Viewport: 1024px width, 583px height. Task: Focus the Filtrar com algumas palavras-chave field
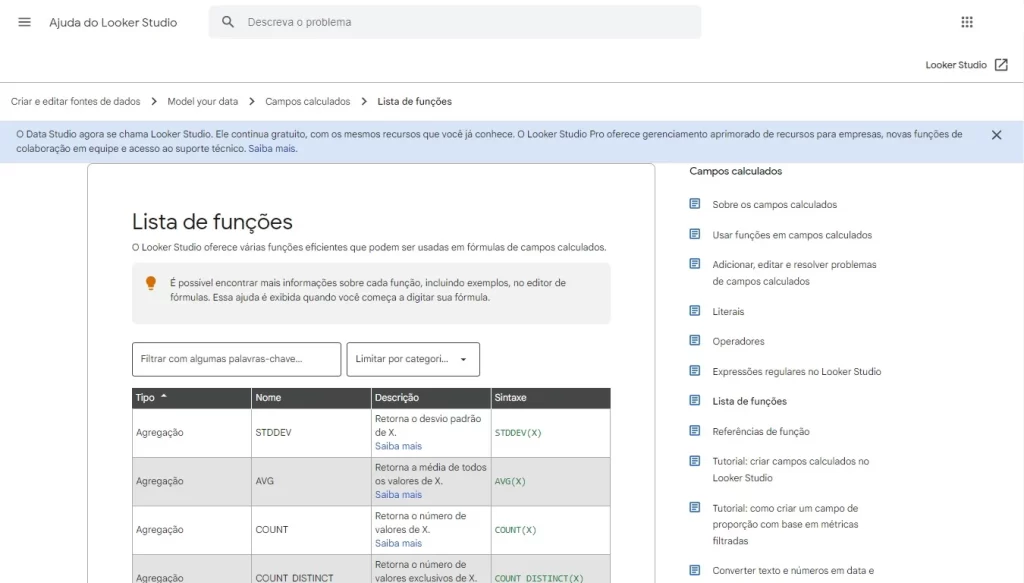point(236,359)
